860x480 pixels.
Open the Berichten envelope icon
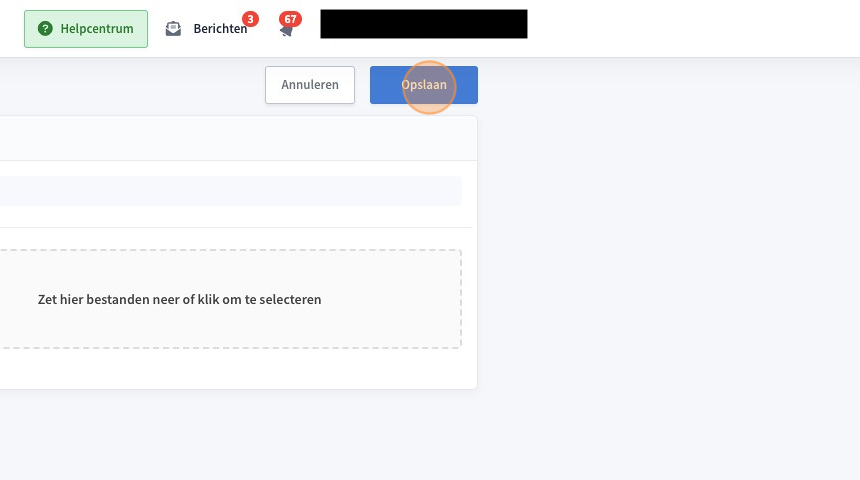coord(173,29)
